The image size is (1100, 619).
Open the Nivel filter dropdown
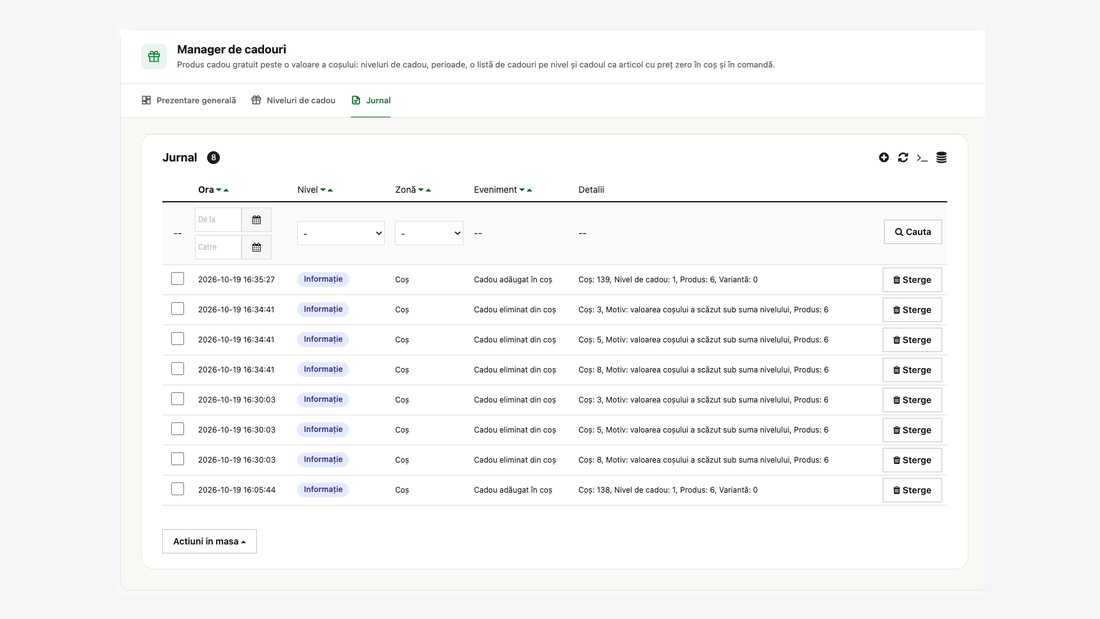pyautogui.click(x=341, y=233)
